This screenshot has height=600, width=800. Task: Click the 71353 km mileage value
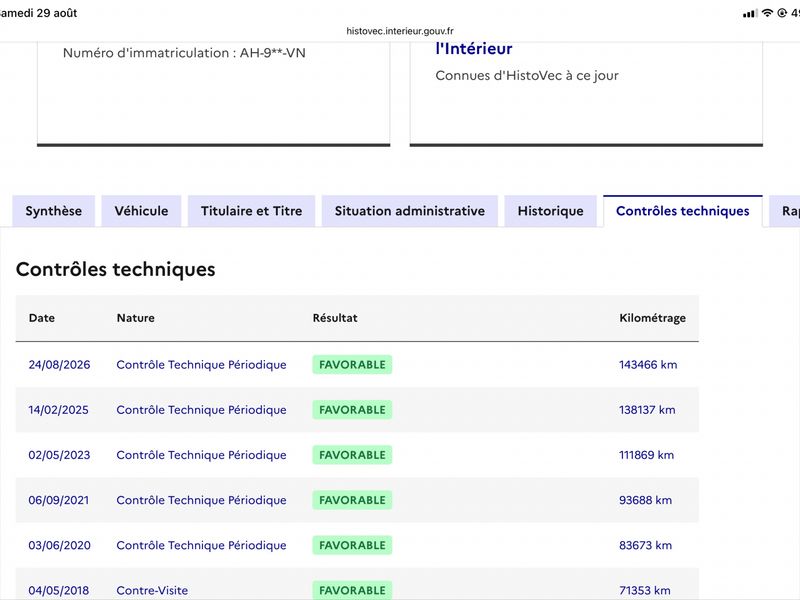point(645,591)
